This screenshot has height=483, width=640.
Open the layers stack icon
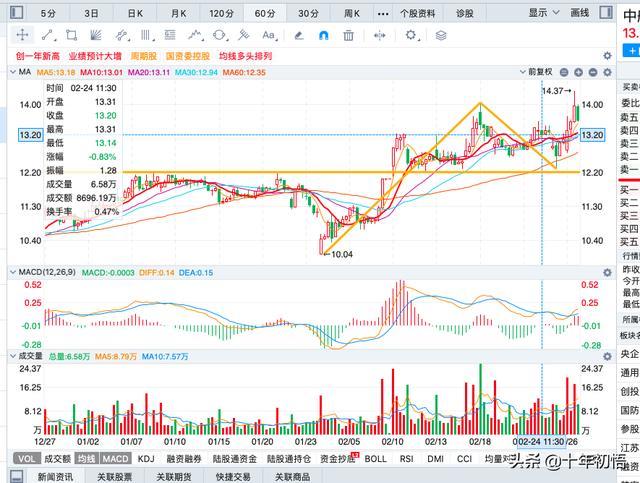[x=441, y=36]
